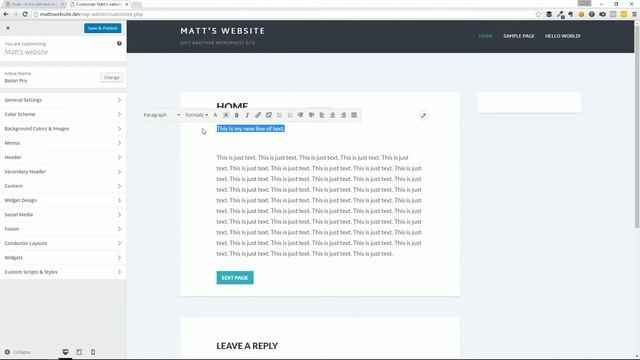640x360 pixels.
Task: Collapse the Customizer sidebar
Action: coord(18,352)
